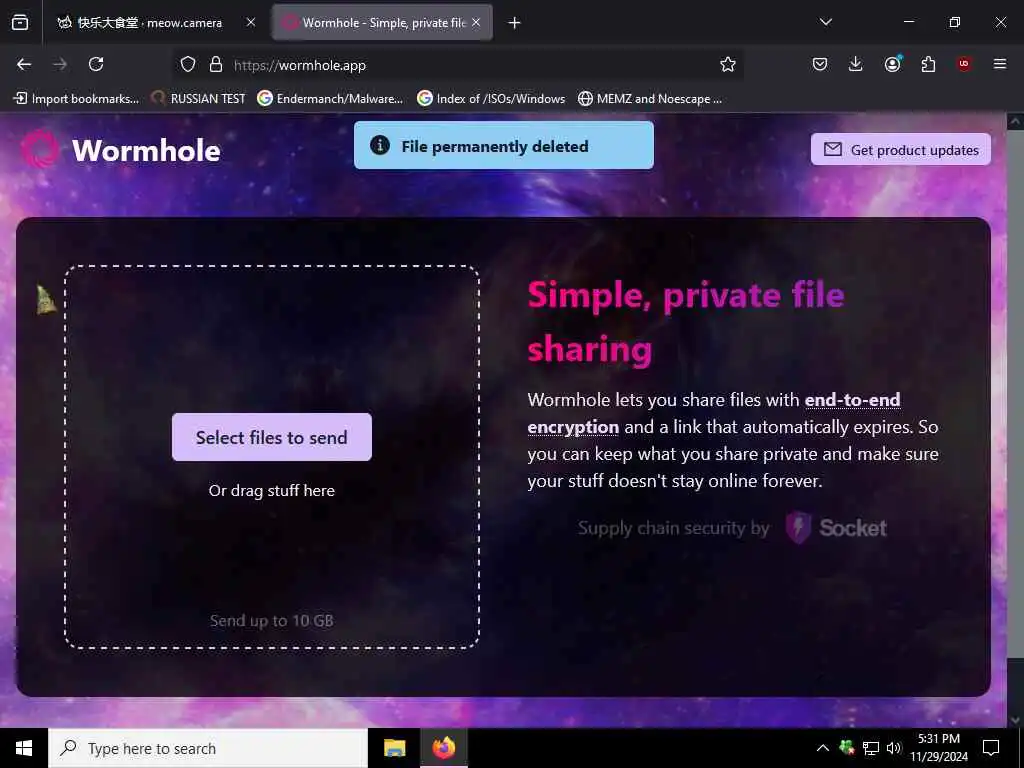
Task: Expand the list all tabs dropdown
Action: pyautogui.click(x=825, y=22)
